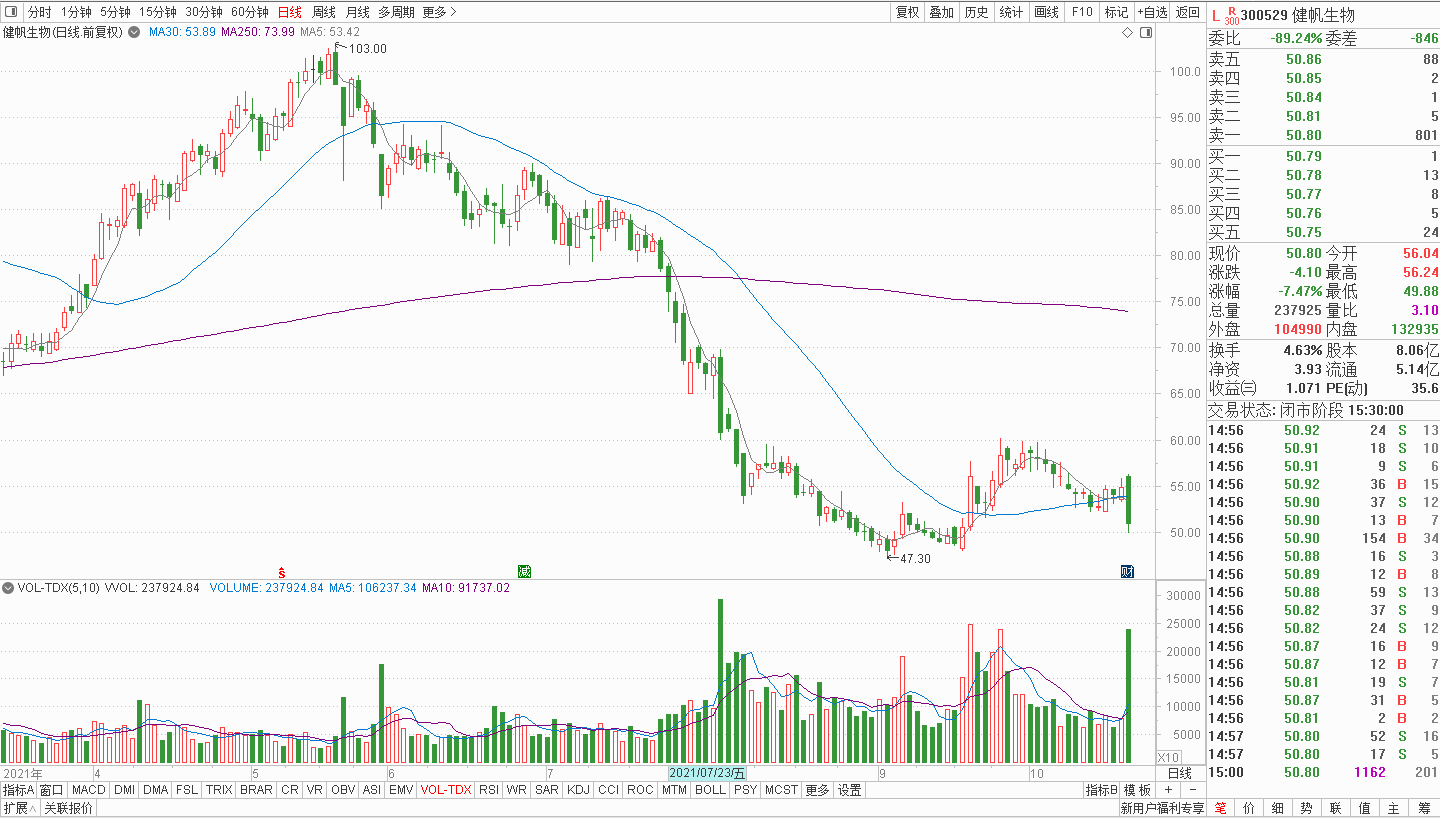The image size is (1440, 819).
Task: Open the 筹 chip distribution tab
Action: (1424, 808)
